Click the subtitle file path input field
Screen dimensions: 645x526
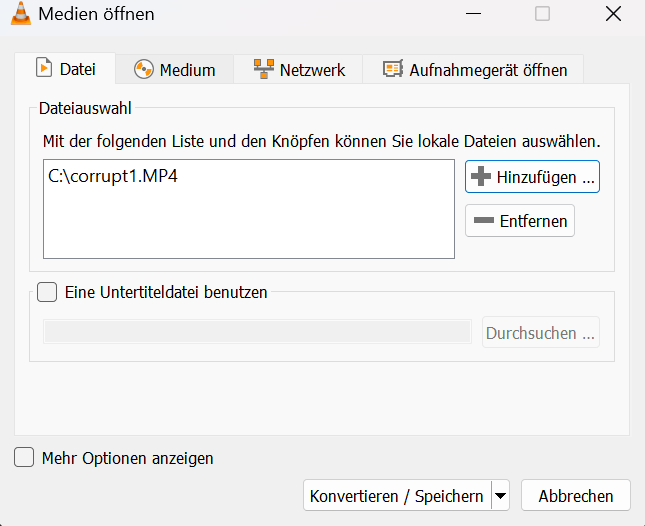pyautogui.click(x=258, y=332)
